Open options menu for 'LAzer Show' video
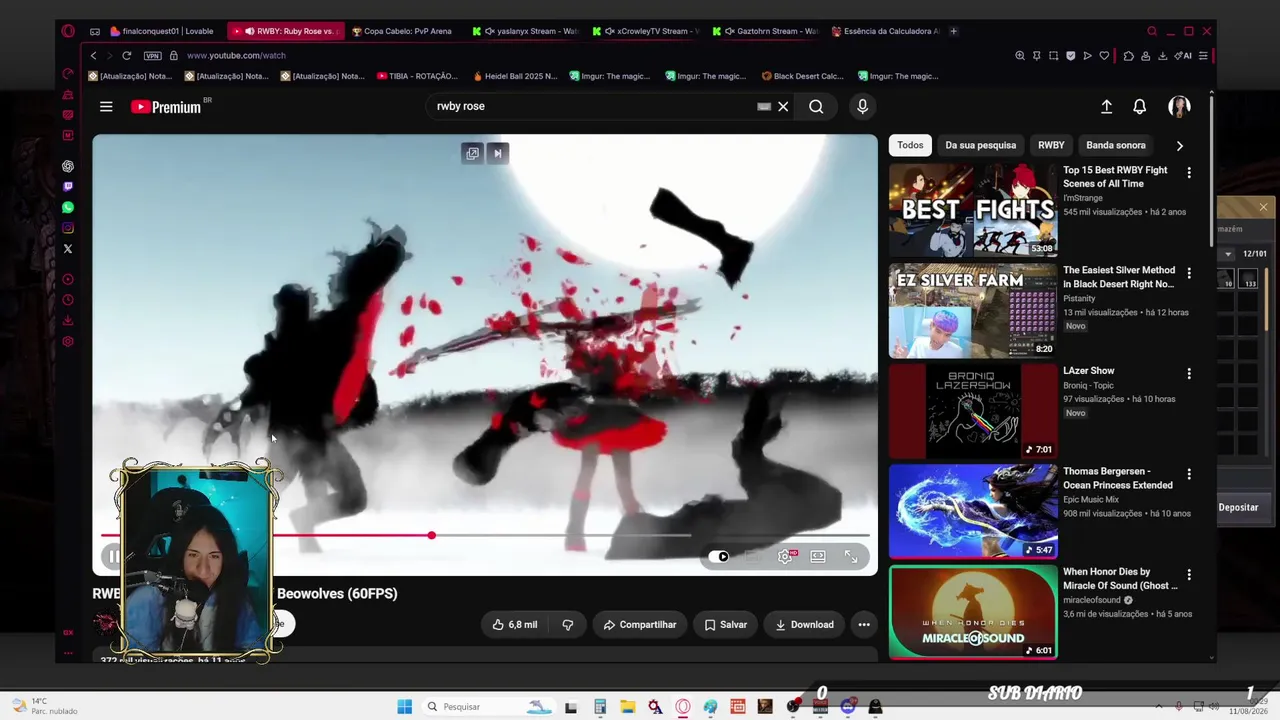Viewport: 1280px width, 720px height. (x=1189, y=373)
